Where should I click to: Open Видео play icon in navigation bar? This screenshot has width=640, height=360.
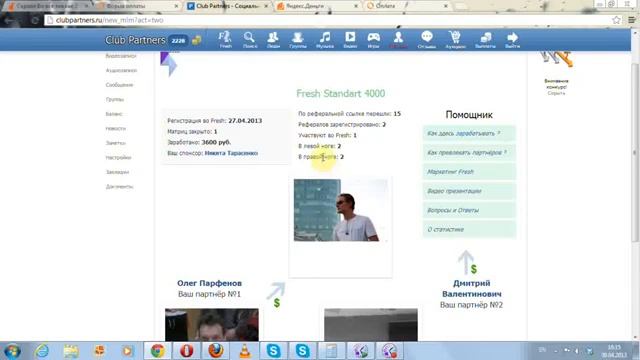click(x=350, y=40)
